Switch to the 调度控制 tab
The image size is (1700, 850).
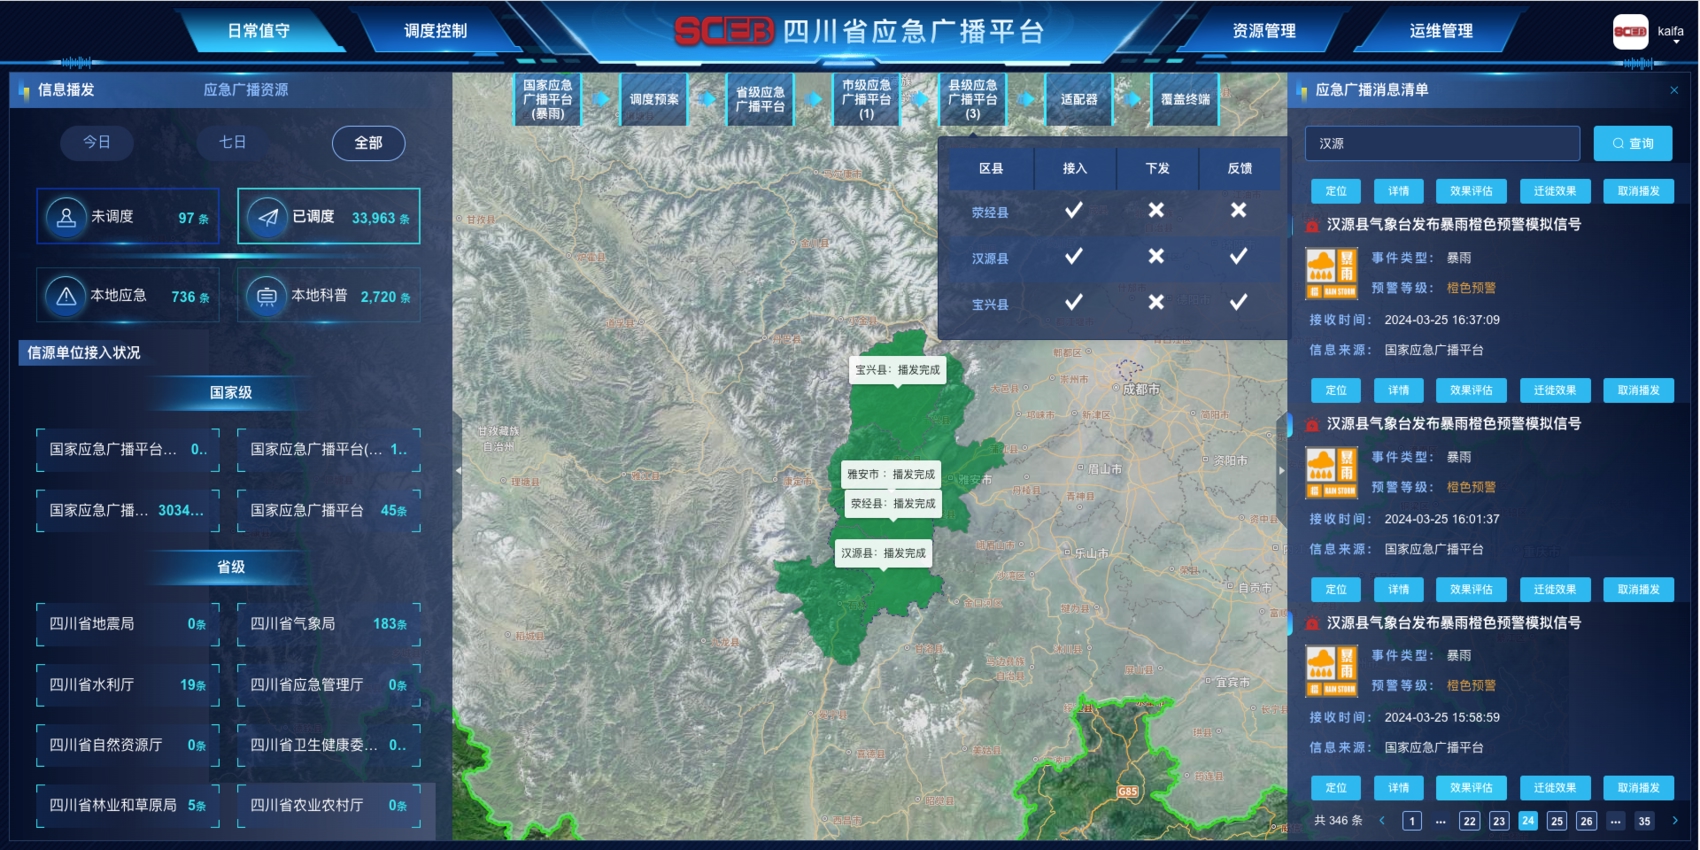tap(435, 31)
